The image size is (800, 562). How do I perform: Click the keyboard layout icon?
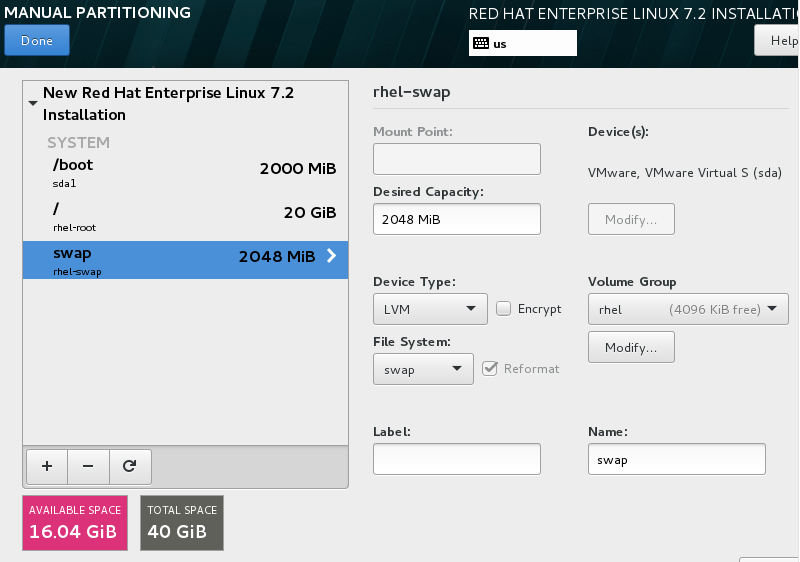(x=481, y=43)
